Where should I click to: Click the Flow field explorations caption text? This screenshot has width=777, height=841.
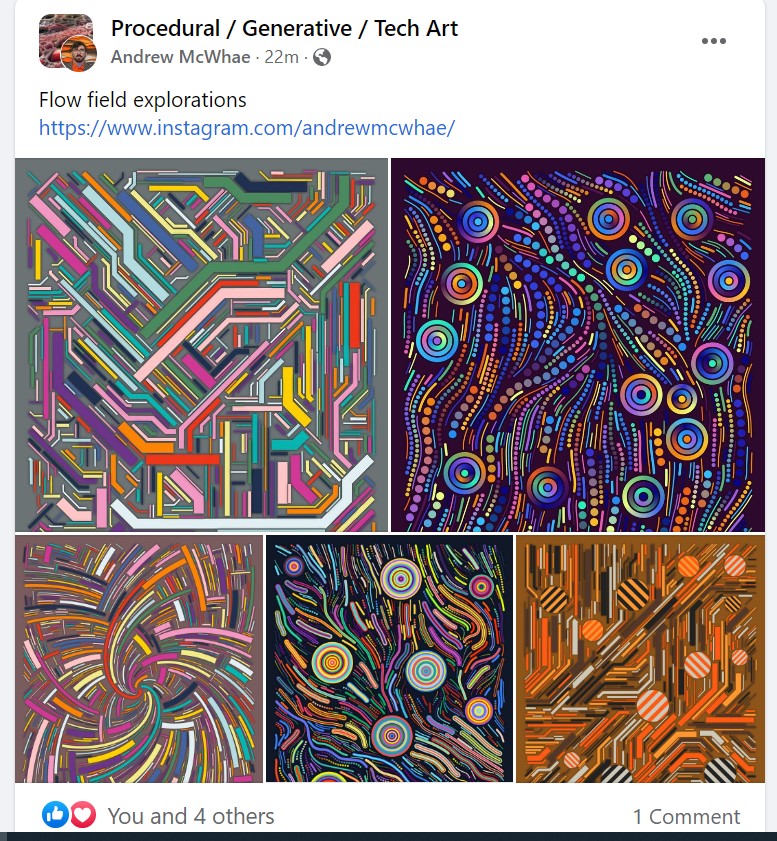click(x=143, y=100)
